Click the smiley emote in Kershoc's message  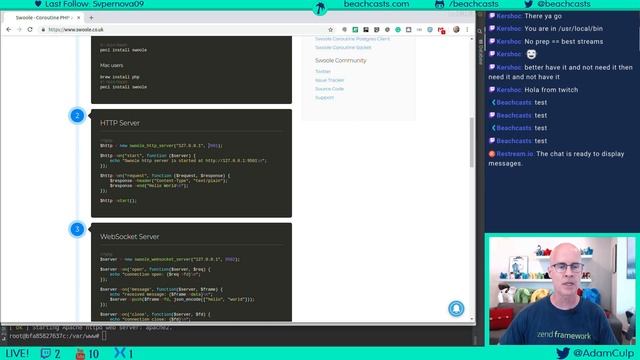(x=531, y=54)
